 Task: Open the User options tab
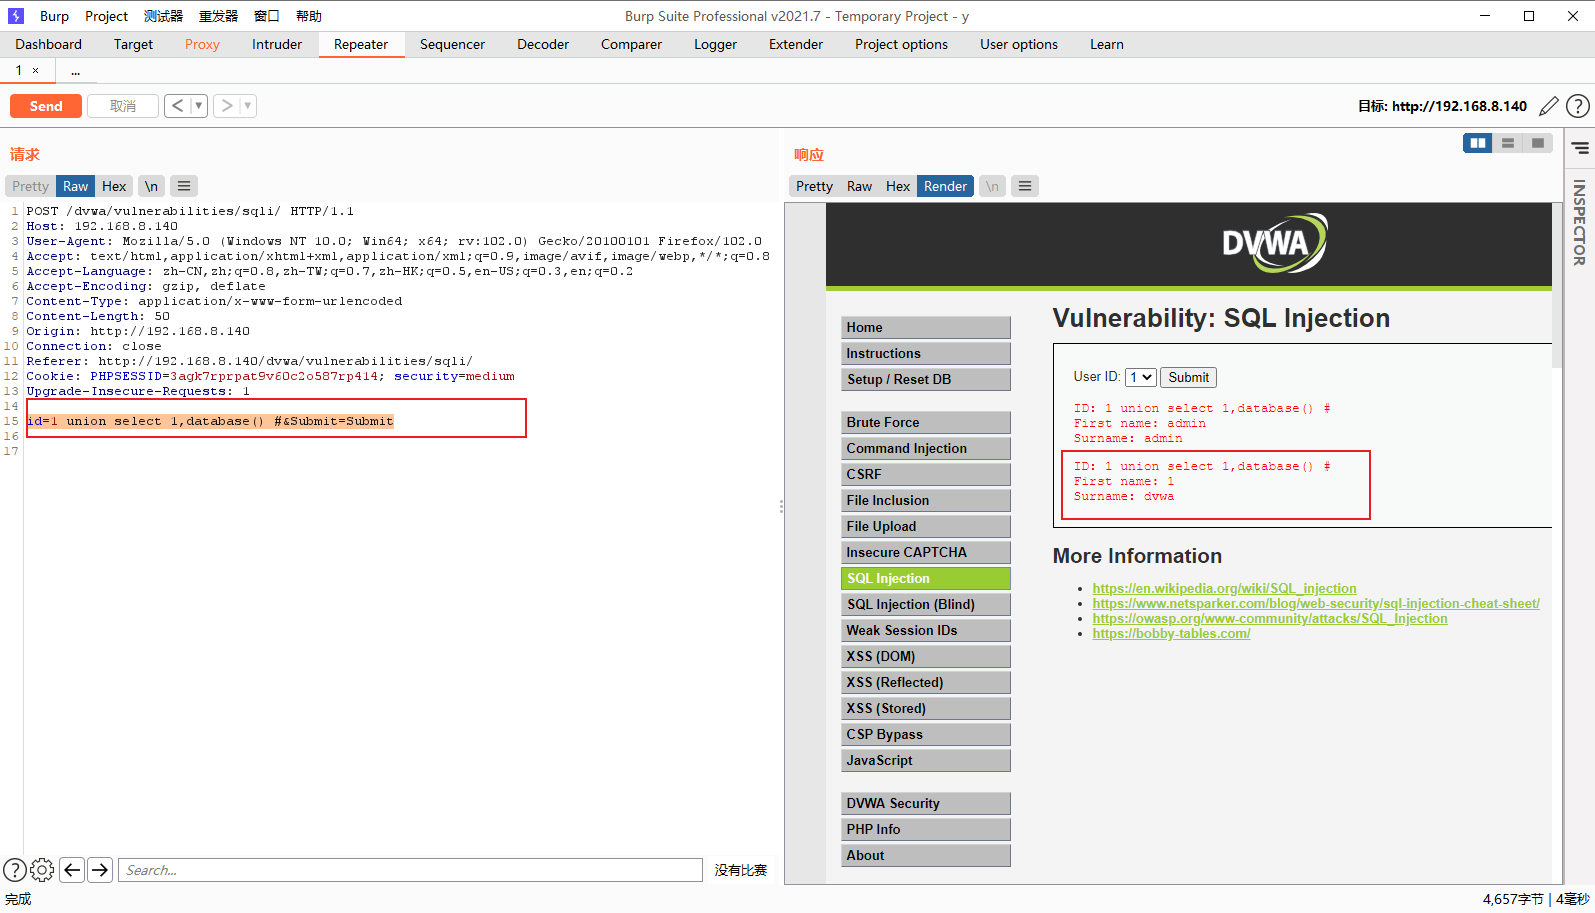click(x=1019, y=44)
